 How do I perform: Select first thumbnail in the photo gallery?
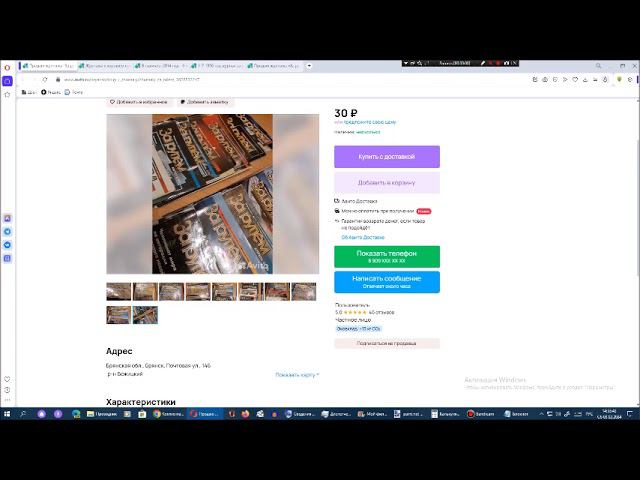(x=119, y=292)
